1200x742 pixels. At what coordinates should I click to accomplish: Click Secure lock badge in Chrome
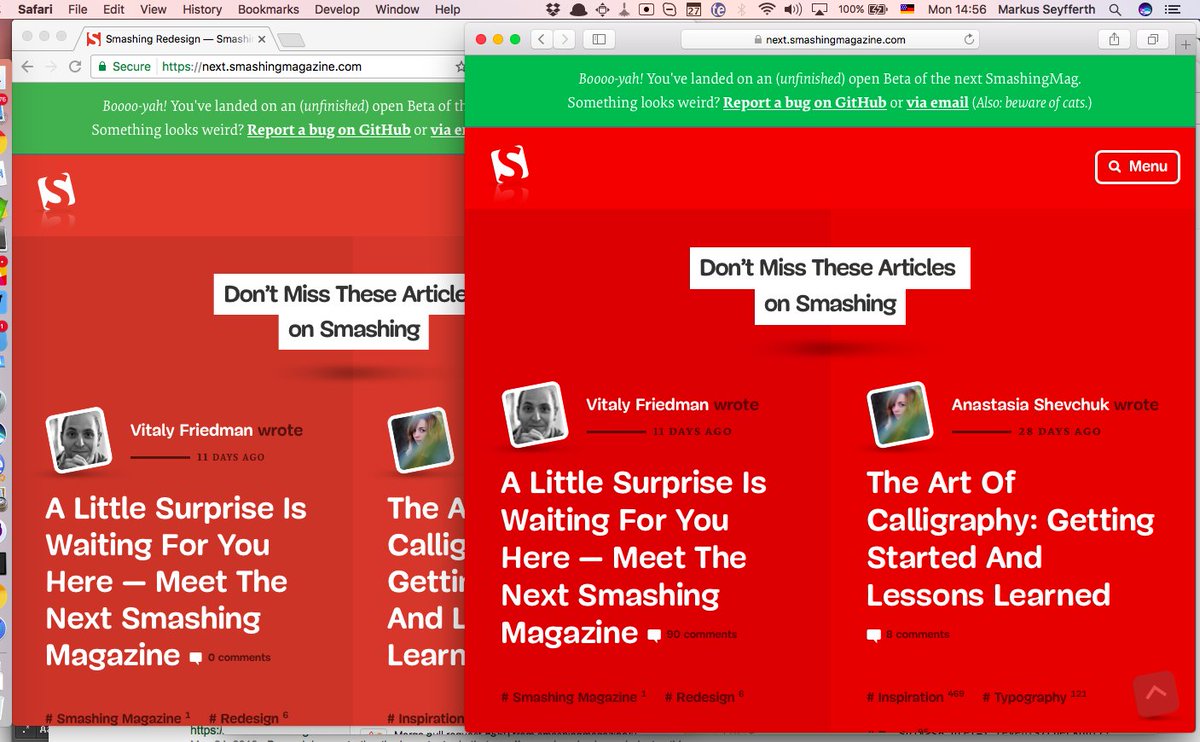[124, 67]
